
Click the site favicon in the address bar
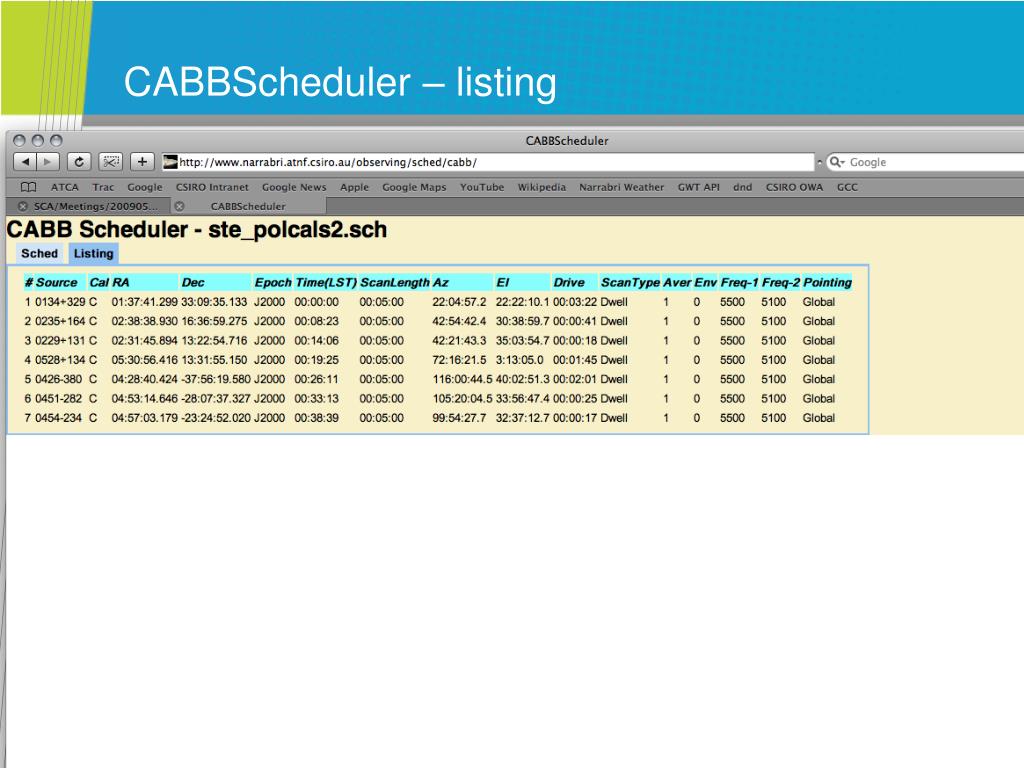tap(170, 162)
